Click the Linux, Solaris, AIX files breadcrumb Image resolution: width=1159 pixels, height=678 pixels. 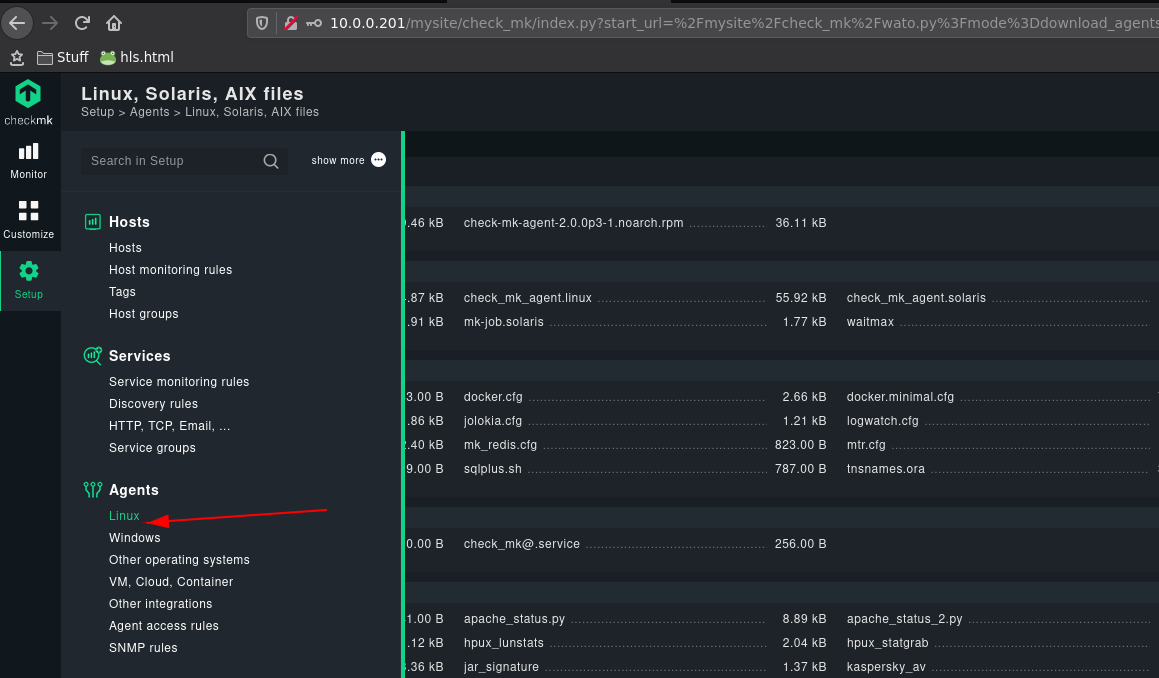(x=252, y=112)
